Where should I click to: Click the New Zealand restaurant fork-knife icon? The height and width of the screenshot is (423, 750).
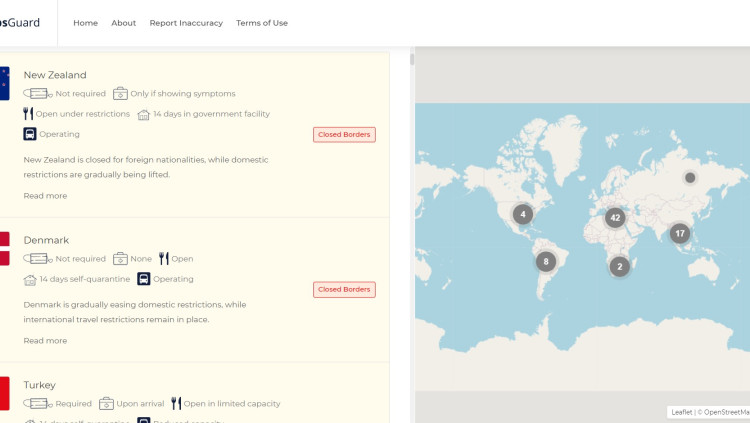[x=28, y=114]
